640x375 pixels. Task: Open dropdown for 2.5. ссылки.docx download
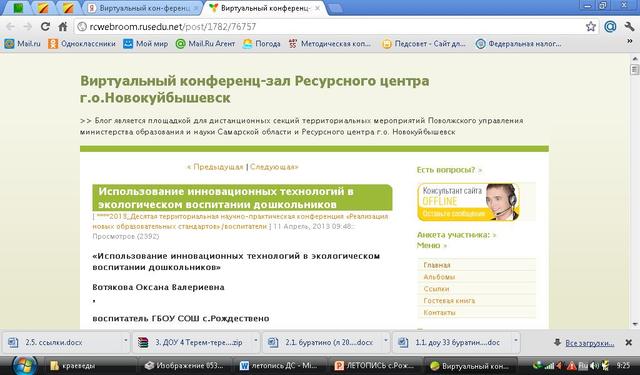pyautogui.click(x=125, y=340)
